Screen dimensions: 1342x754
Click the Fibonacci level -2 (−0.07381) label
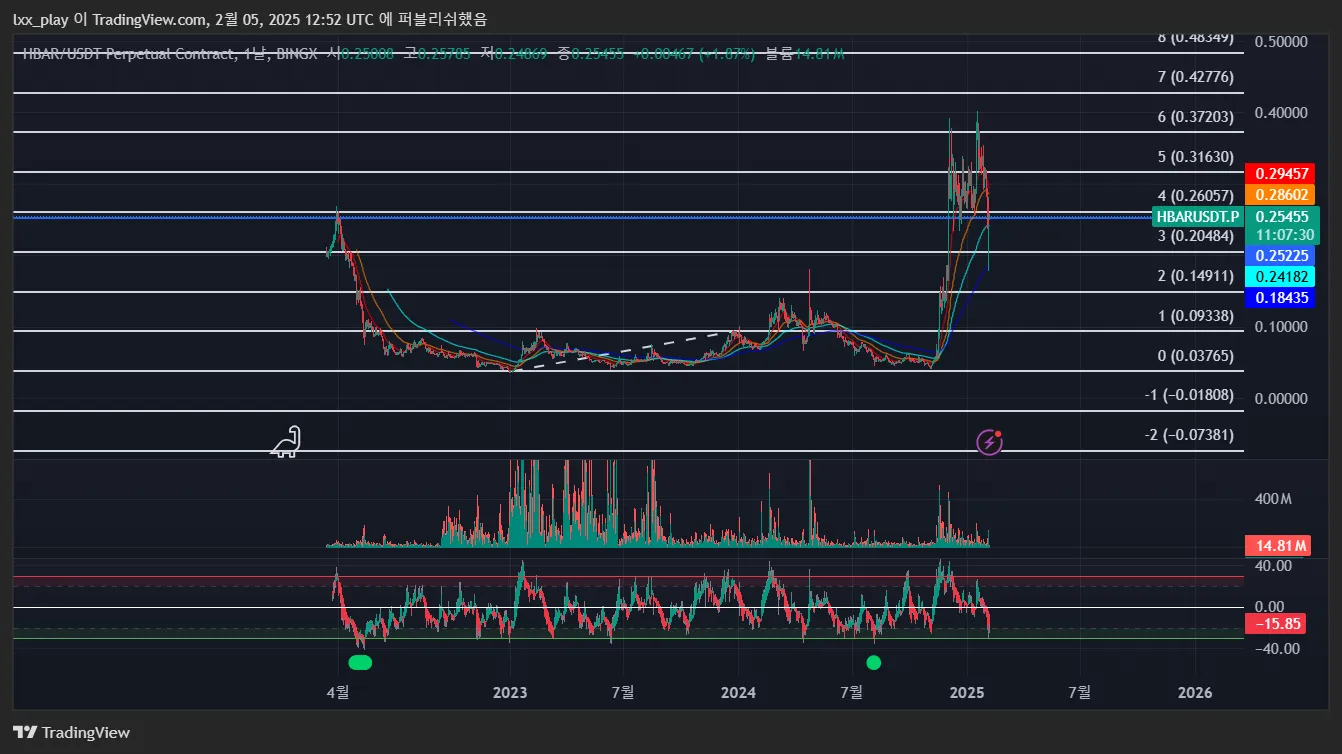pyautogui.click(x=1189, y=435)
